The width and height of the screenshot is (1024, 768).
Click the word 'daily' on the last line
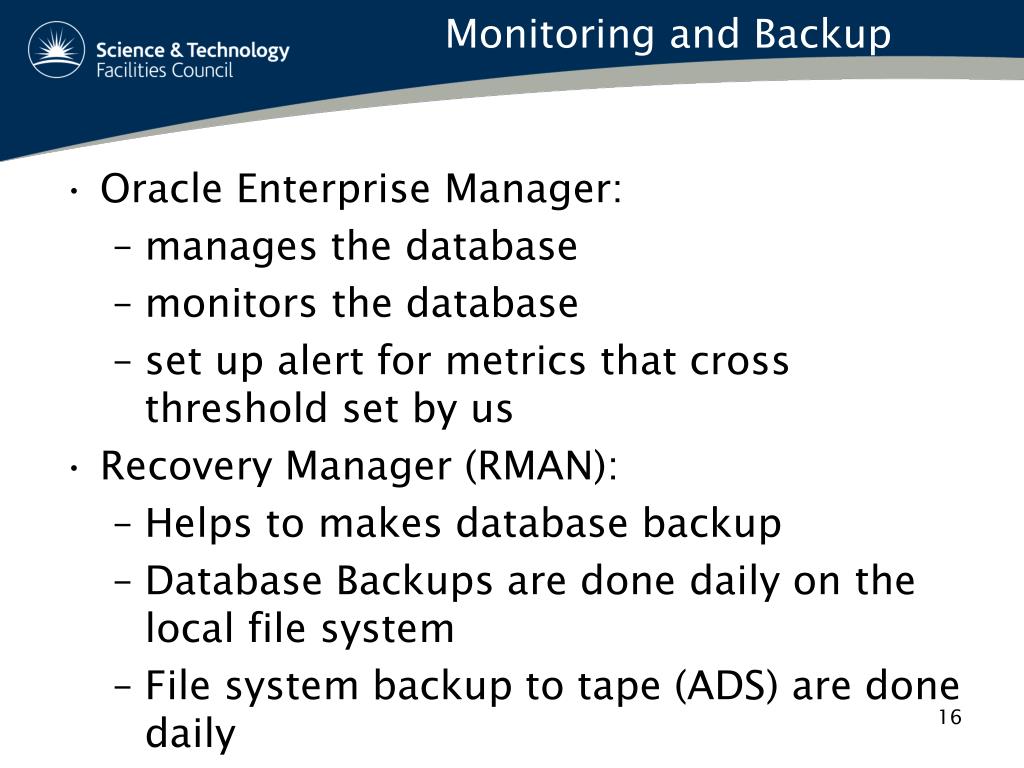(x=190, y=735)
